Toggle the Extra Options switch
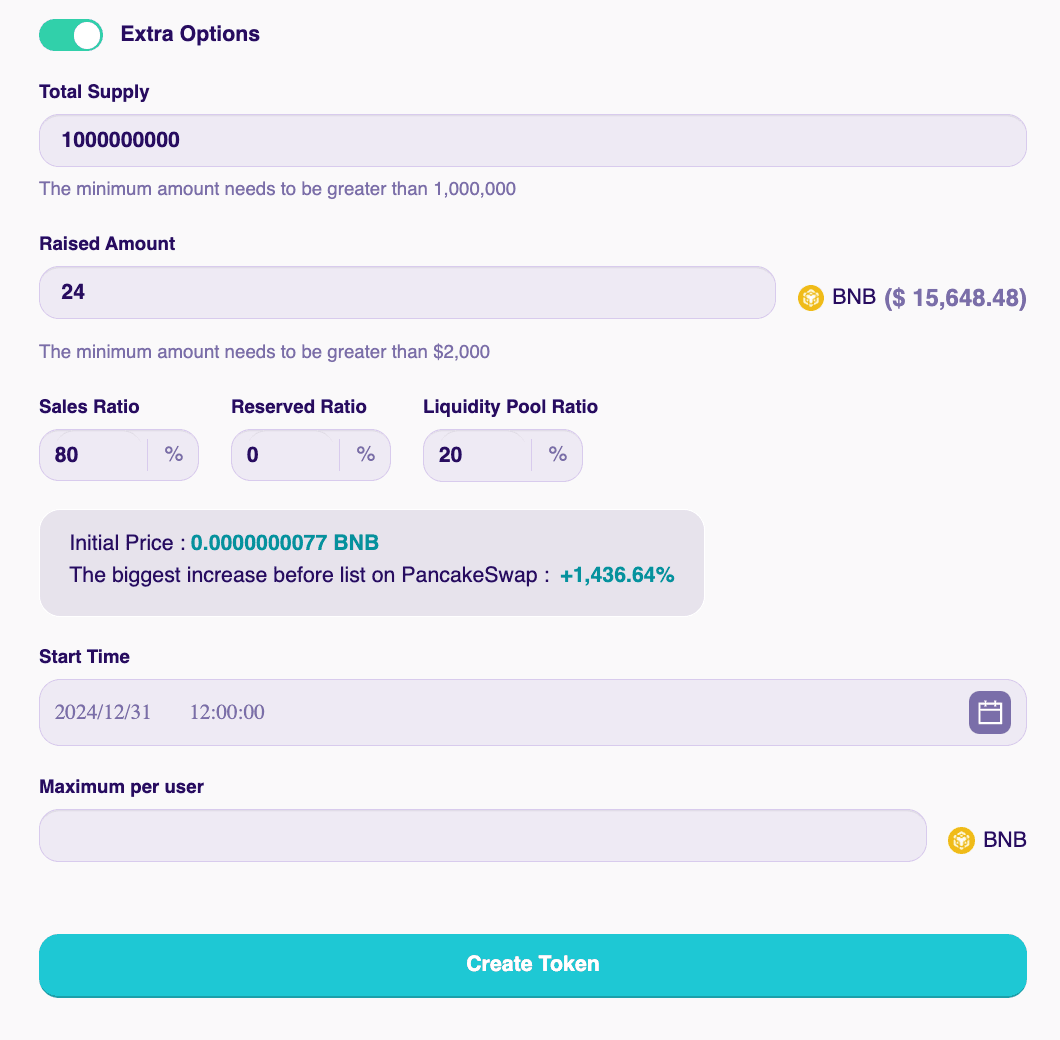 click(x=71, y=35)
